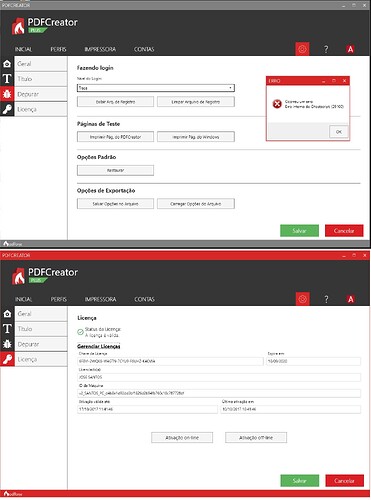The image size is (371, 500).
Task: Open the question mark help in lower window
Action: [326, 299]
